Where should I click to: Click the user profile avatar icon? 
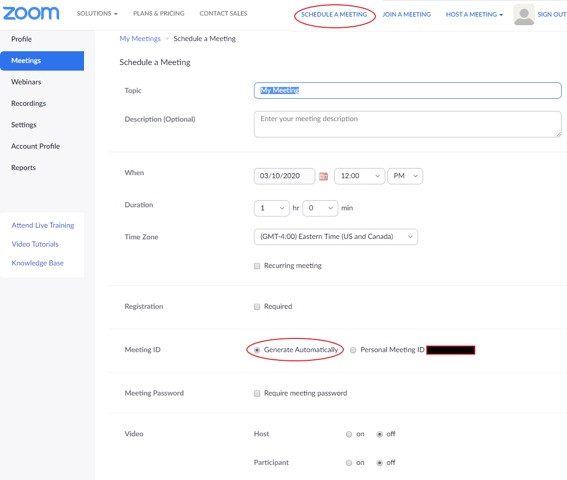pyautogui.click(x=524, y=15)
